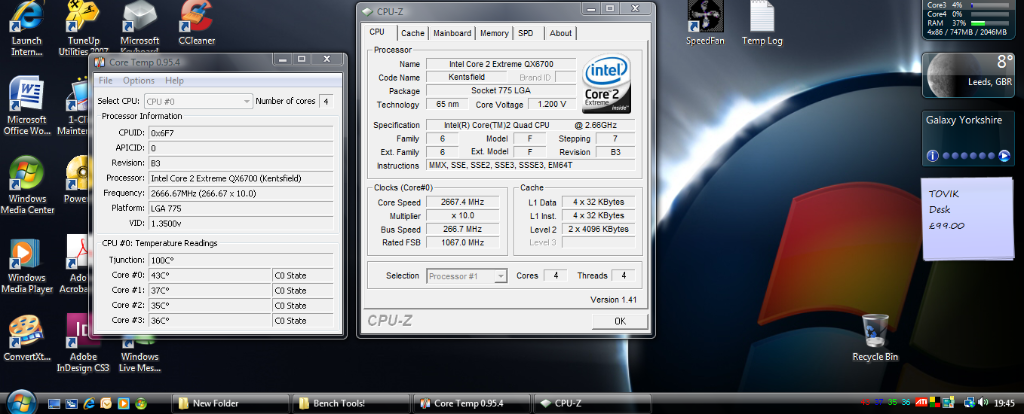Image resolution: width=1024 pixels, height=414 pixels.
Task: Open the ConvertXt desktop shortcut
Action: (27, 338)
